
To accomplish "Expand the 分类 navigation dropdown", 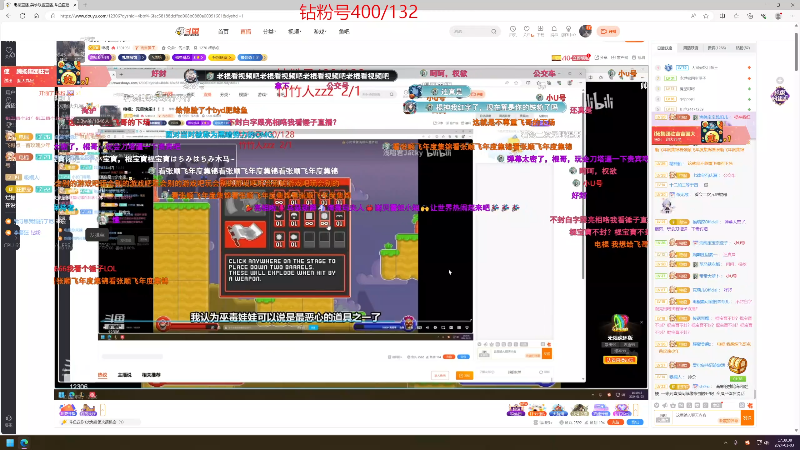I will coord(269,32).
